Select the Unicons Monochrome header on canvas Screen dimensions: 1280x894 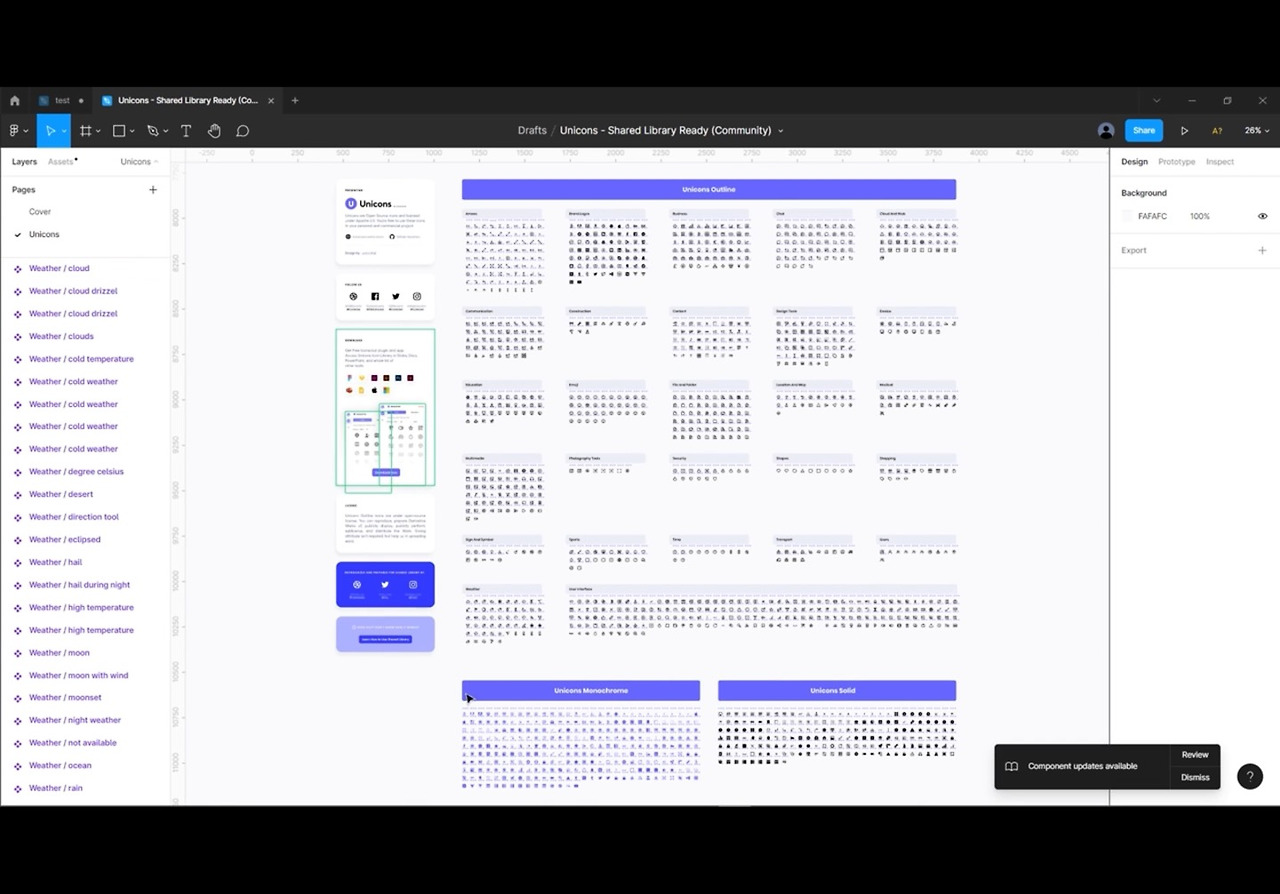[x=581, y=691]
